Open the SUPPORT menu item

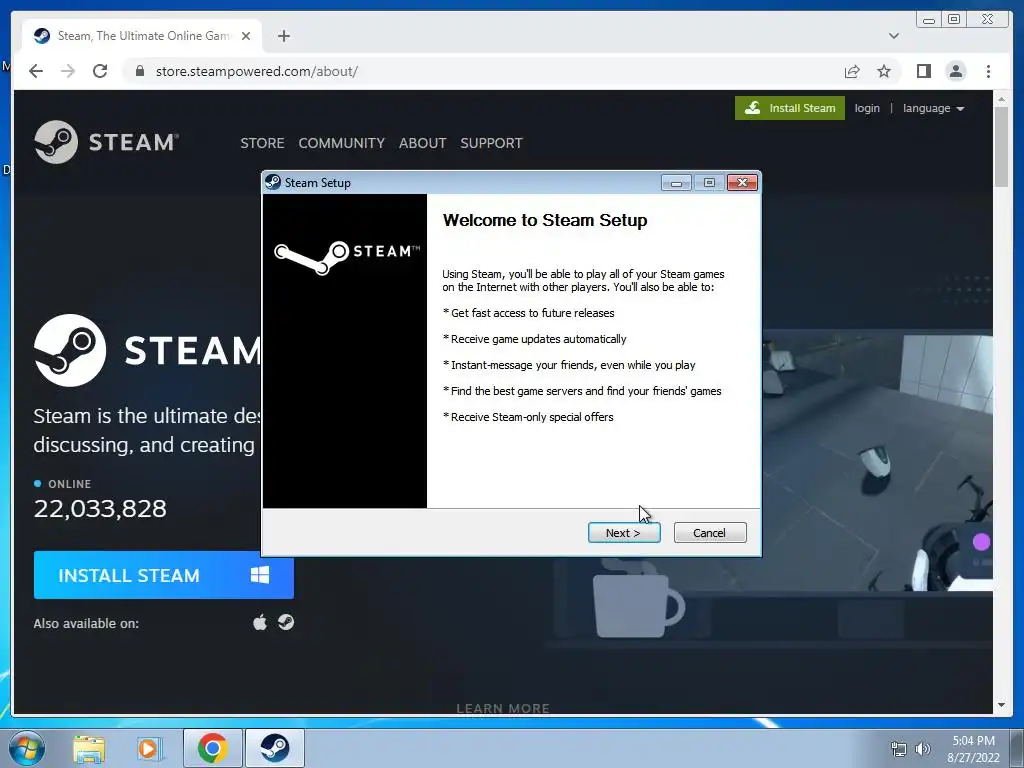(x=491, y=143)
